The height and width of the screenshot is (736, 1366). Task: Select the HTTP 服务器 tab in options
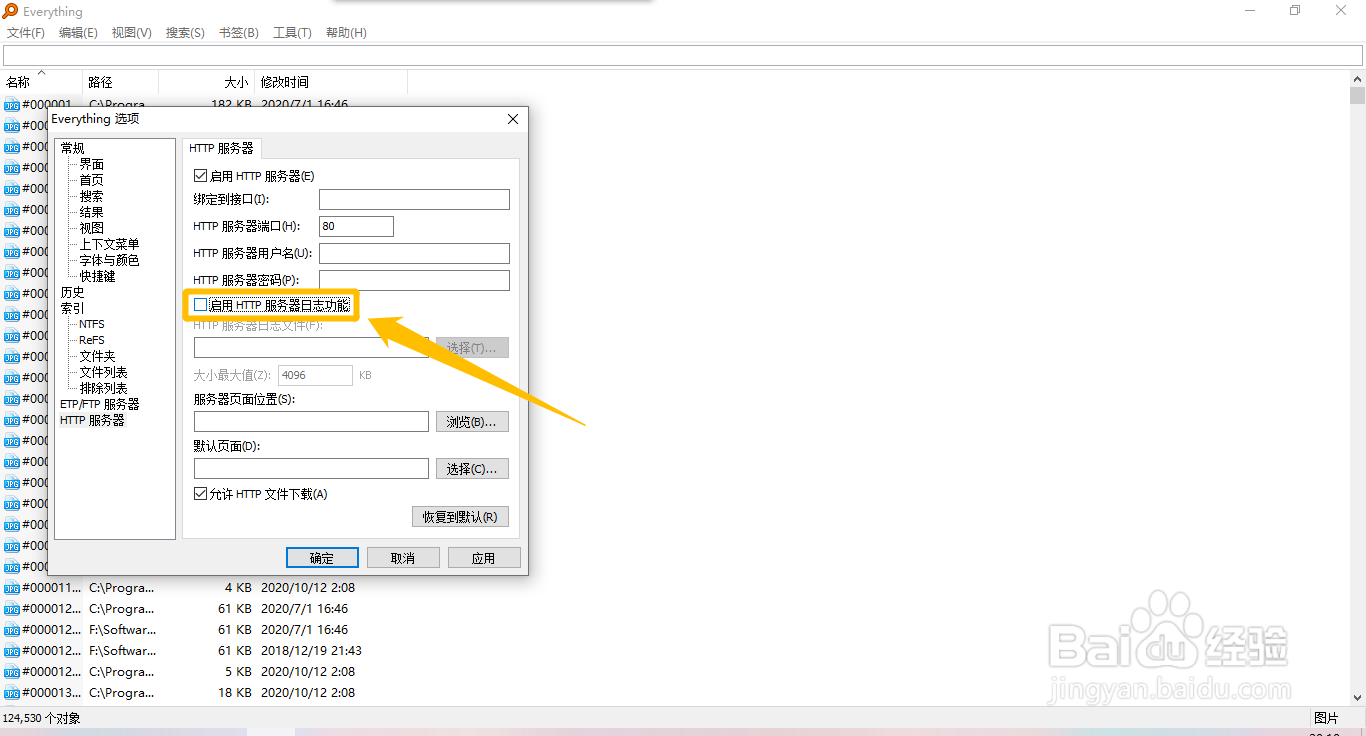221,148
